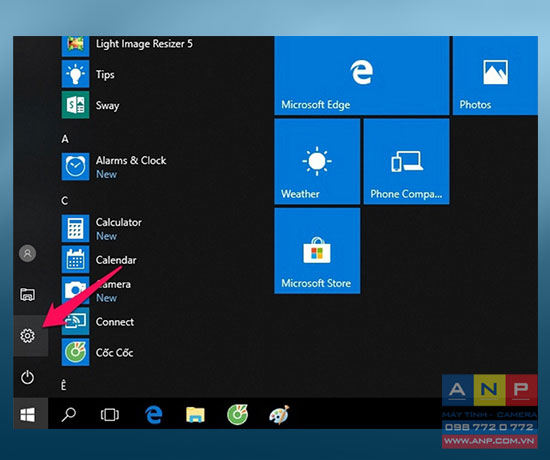Jump using letter C group header
This screenshot has width=550, height=460.
[65, 201]
